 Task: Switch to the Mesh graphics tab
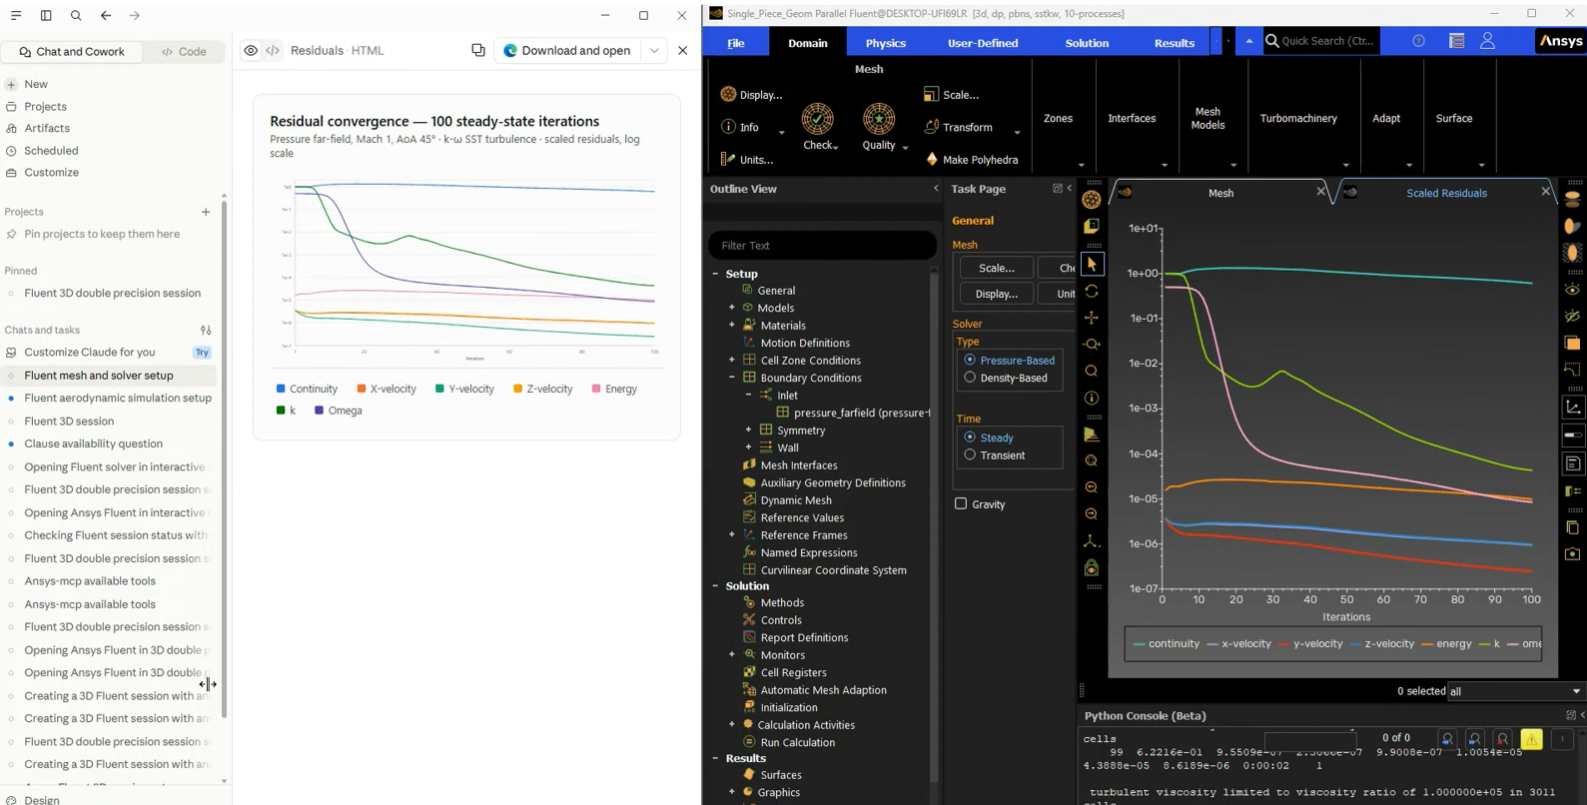[x=1221, y=193]
